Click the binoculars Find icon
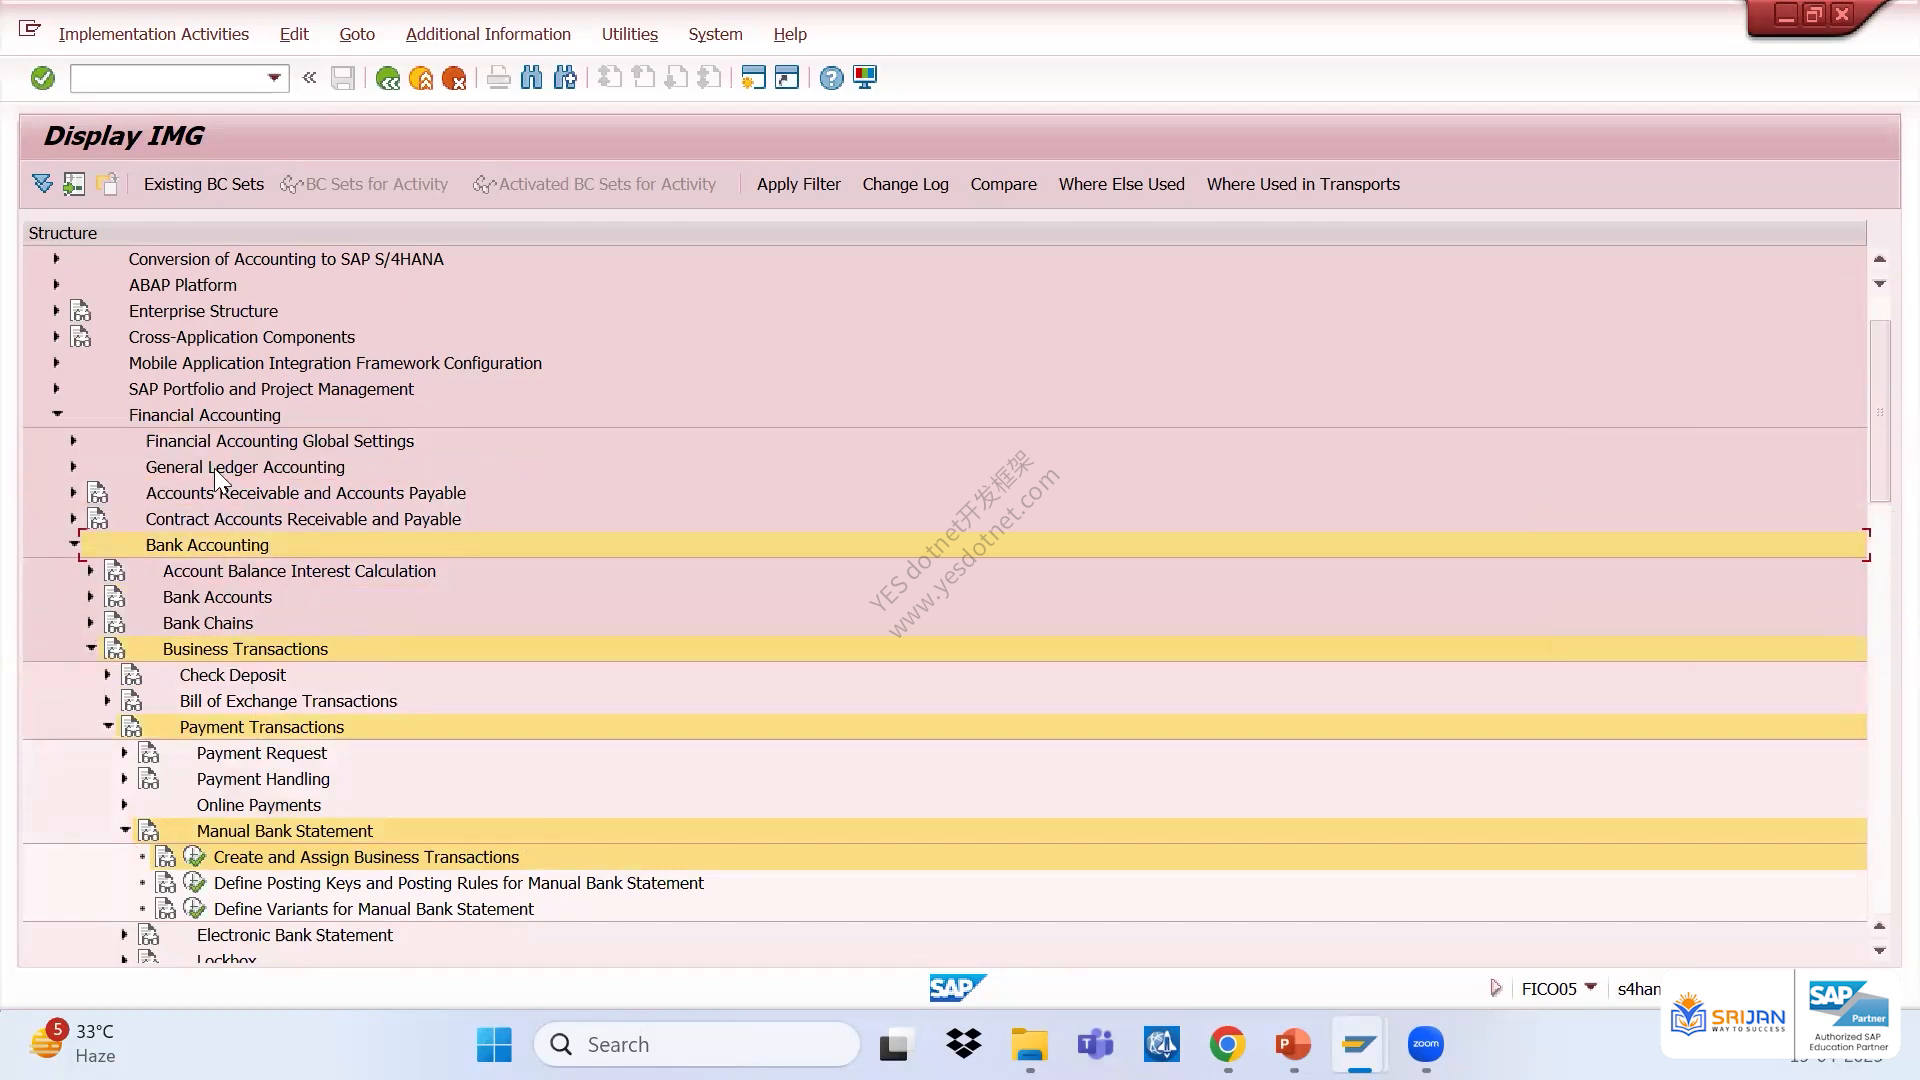 tap(531, 78)
